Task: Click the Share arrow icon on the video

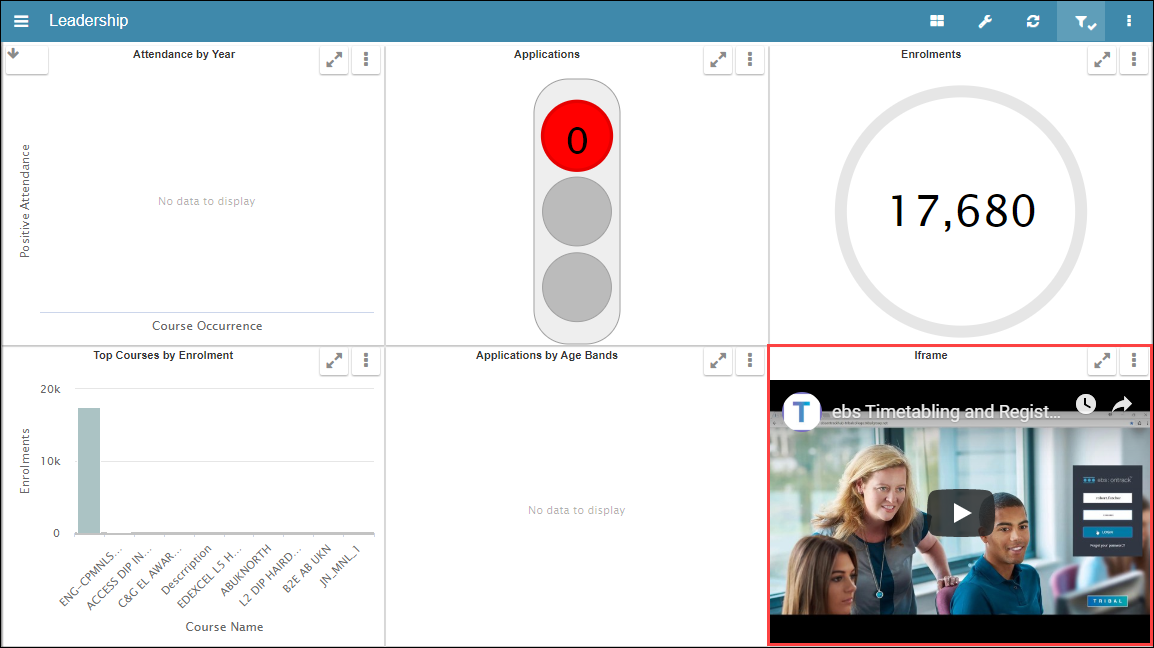Action: pos(1121,404)
